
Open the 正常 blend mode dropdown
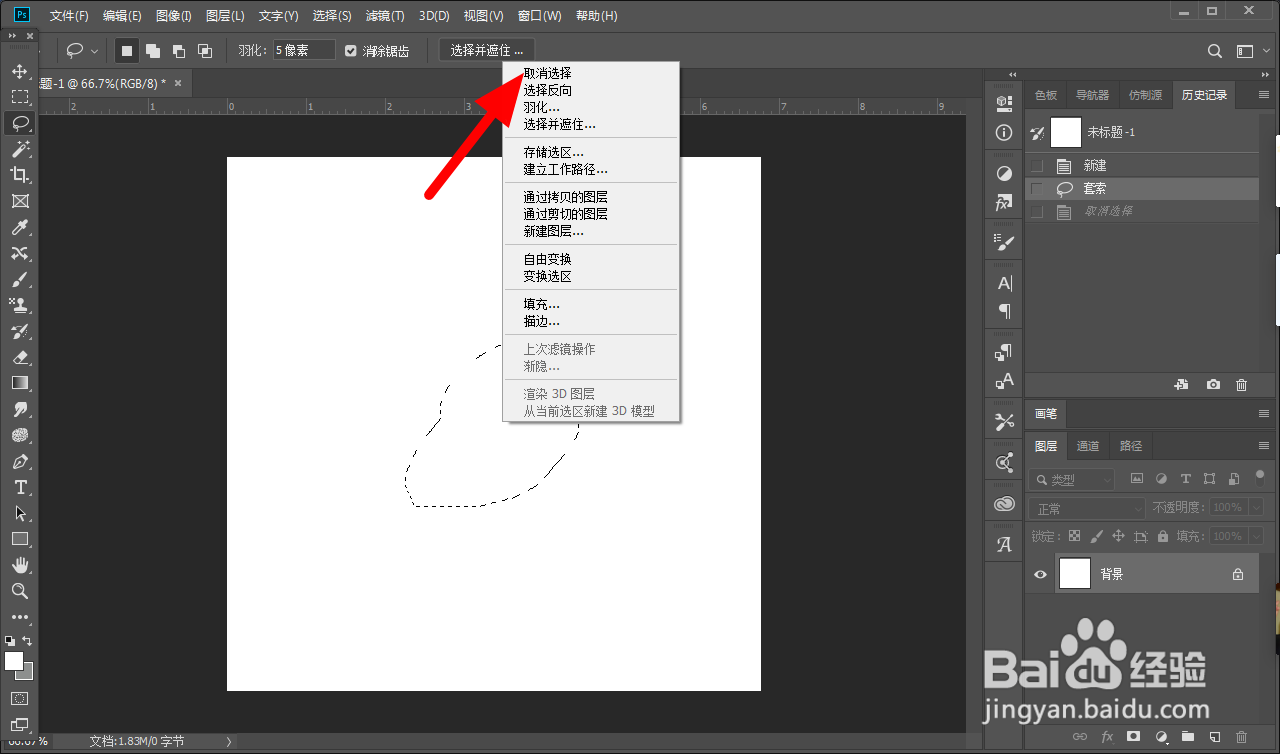pyautogui.click(x=1085, y=509)
